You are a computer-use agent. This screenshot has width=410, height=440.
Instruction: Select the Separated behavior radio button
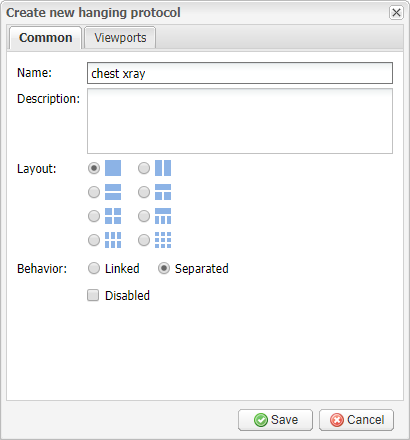click(164, 268)
